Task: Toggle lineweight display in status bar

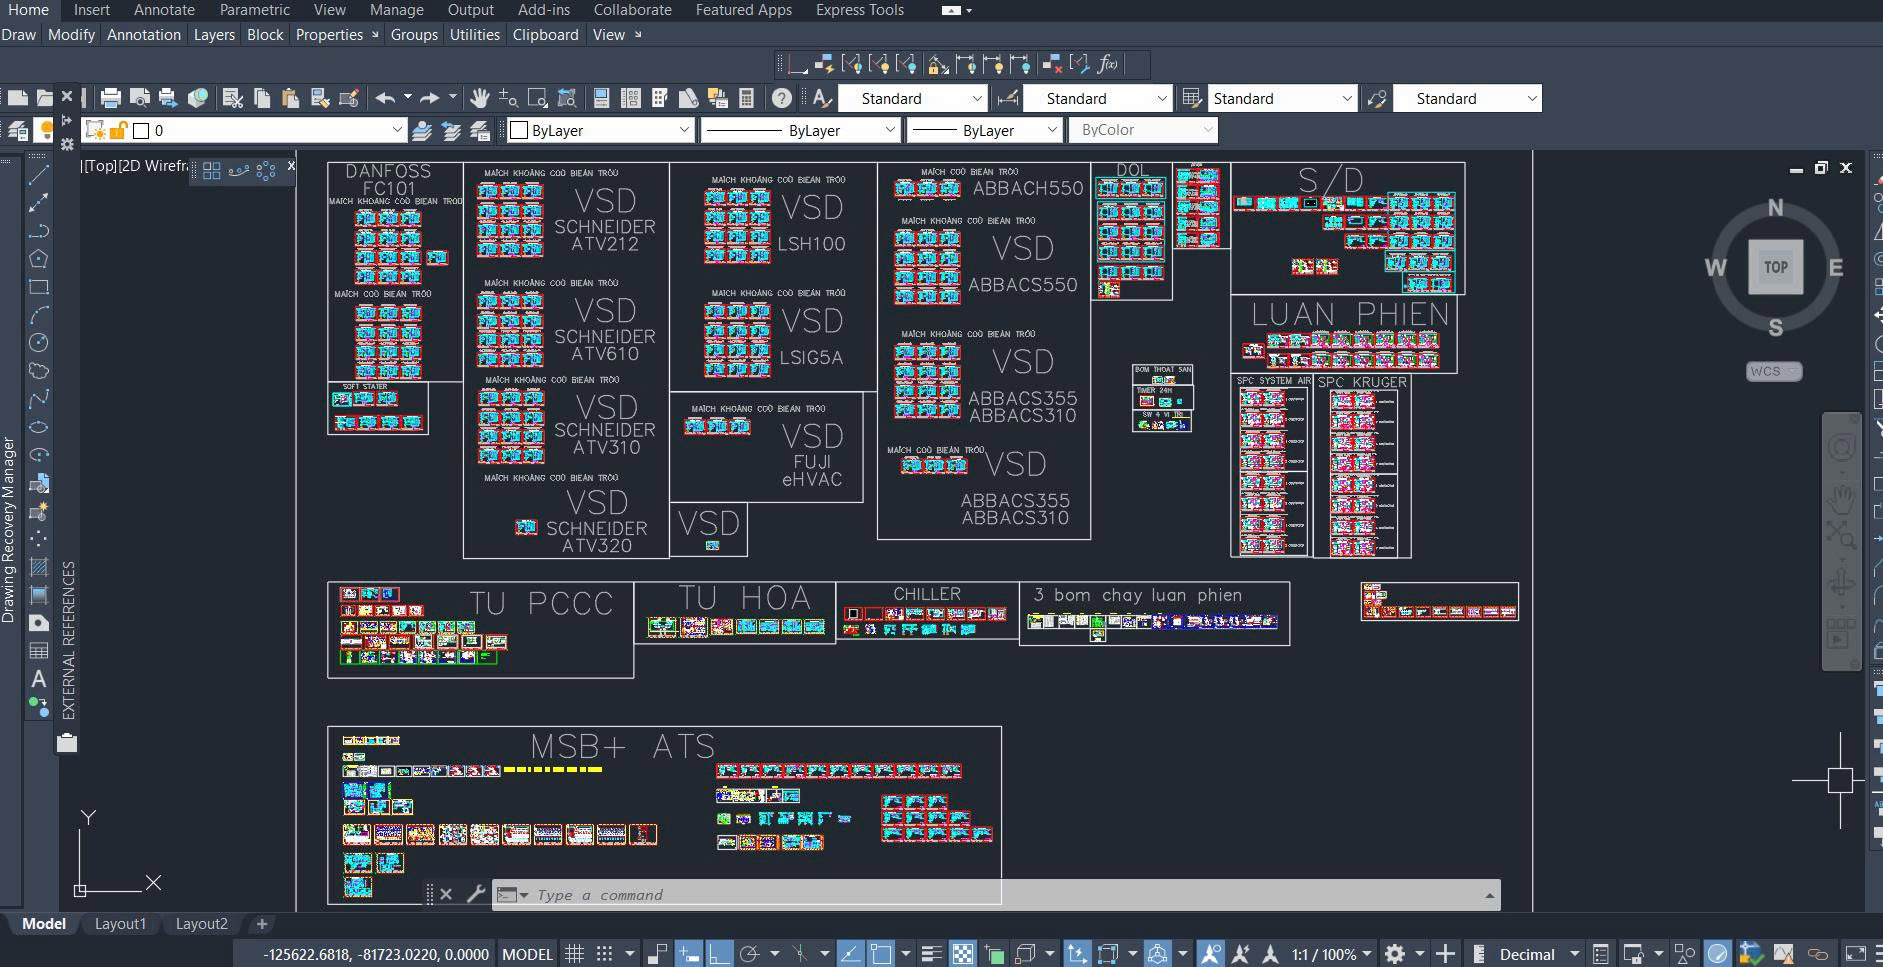Action: [x=932, y=954]
